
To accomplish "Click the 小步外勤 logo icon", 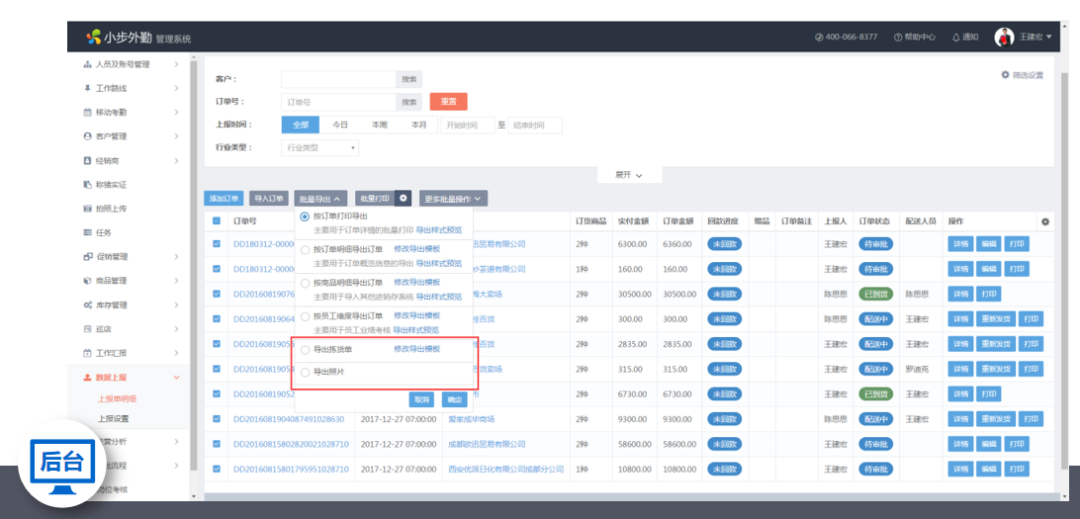I will [93, 37].
